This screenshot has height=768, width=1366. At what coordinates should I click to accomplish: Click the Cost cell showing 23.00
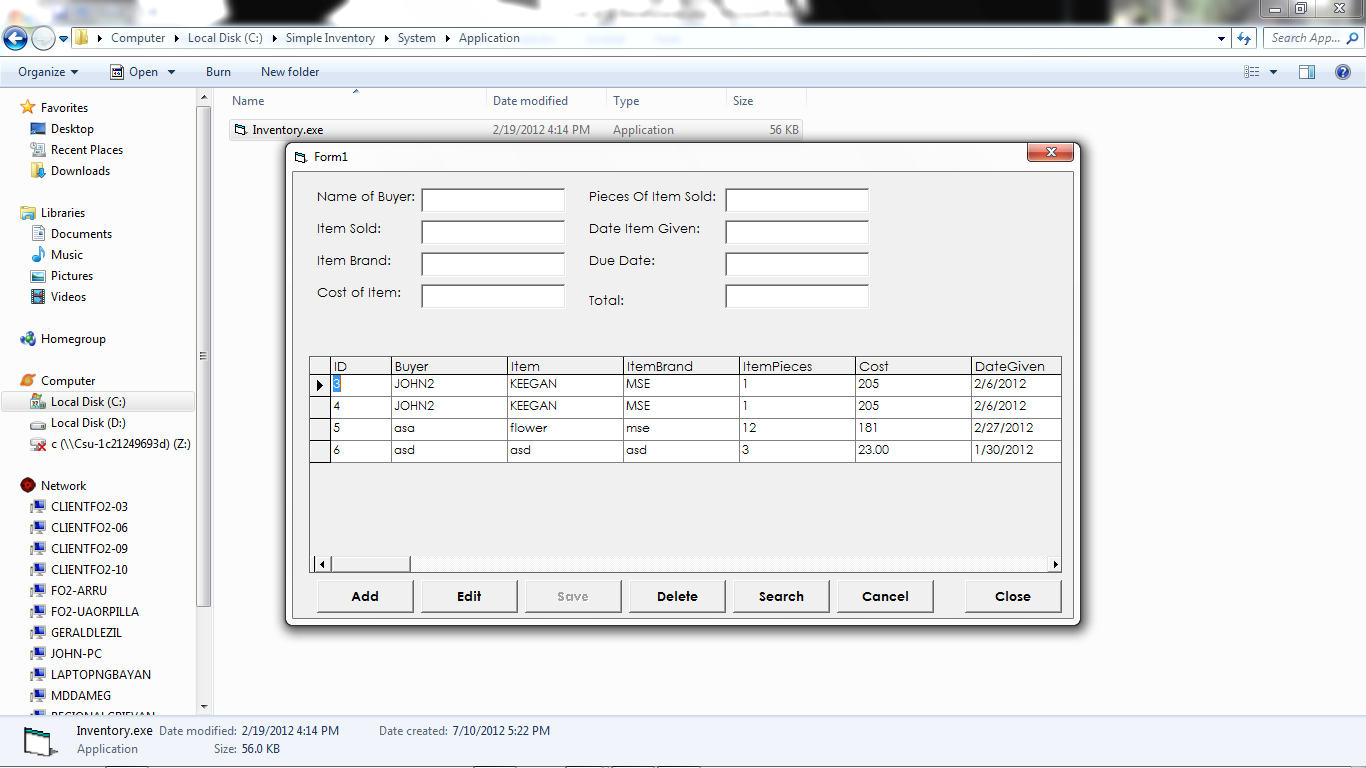(x=913, y=450)
